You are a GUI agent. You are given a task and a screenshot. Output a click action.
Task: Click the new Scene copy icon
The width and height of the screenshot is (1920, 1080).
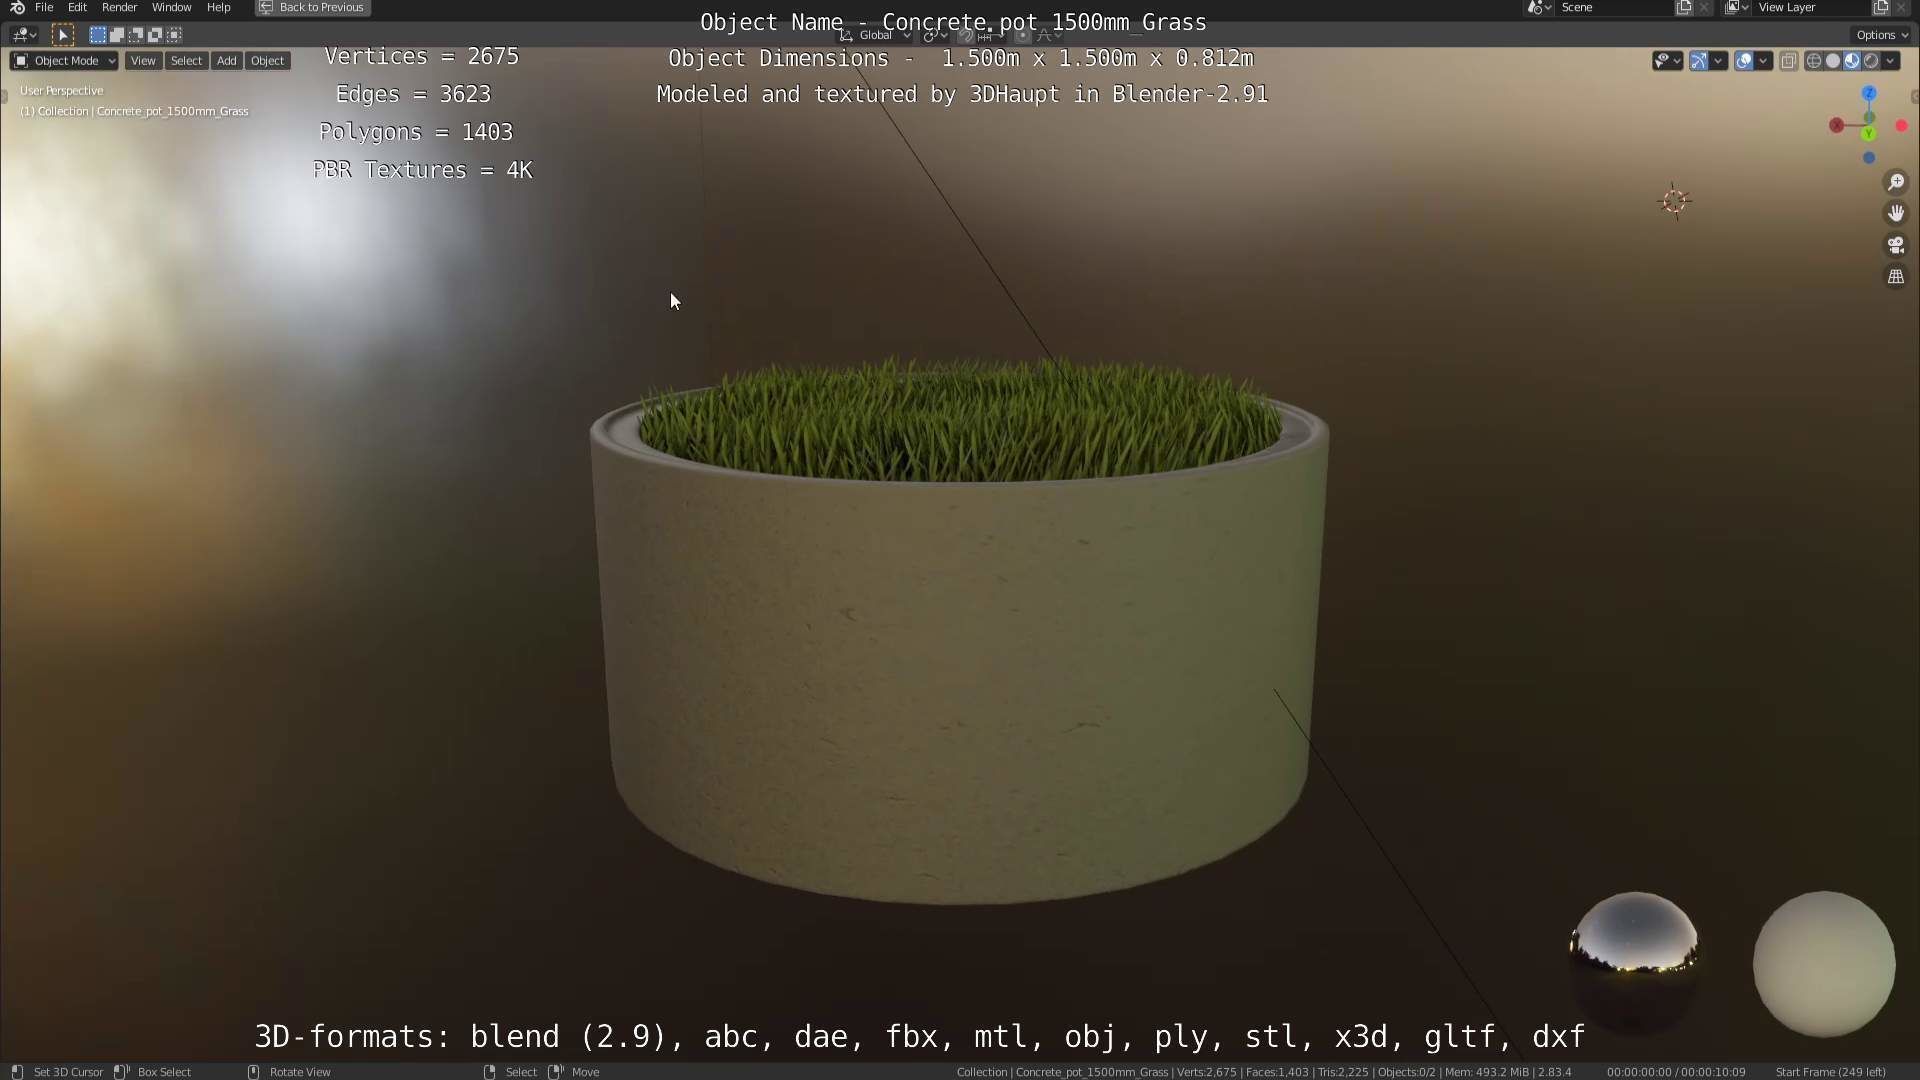1684,7
